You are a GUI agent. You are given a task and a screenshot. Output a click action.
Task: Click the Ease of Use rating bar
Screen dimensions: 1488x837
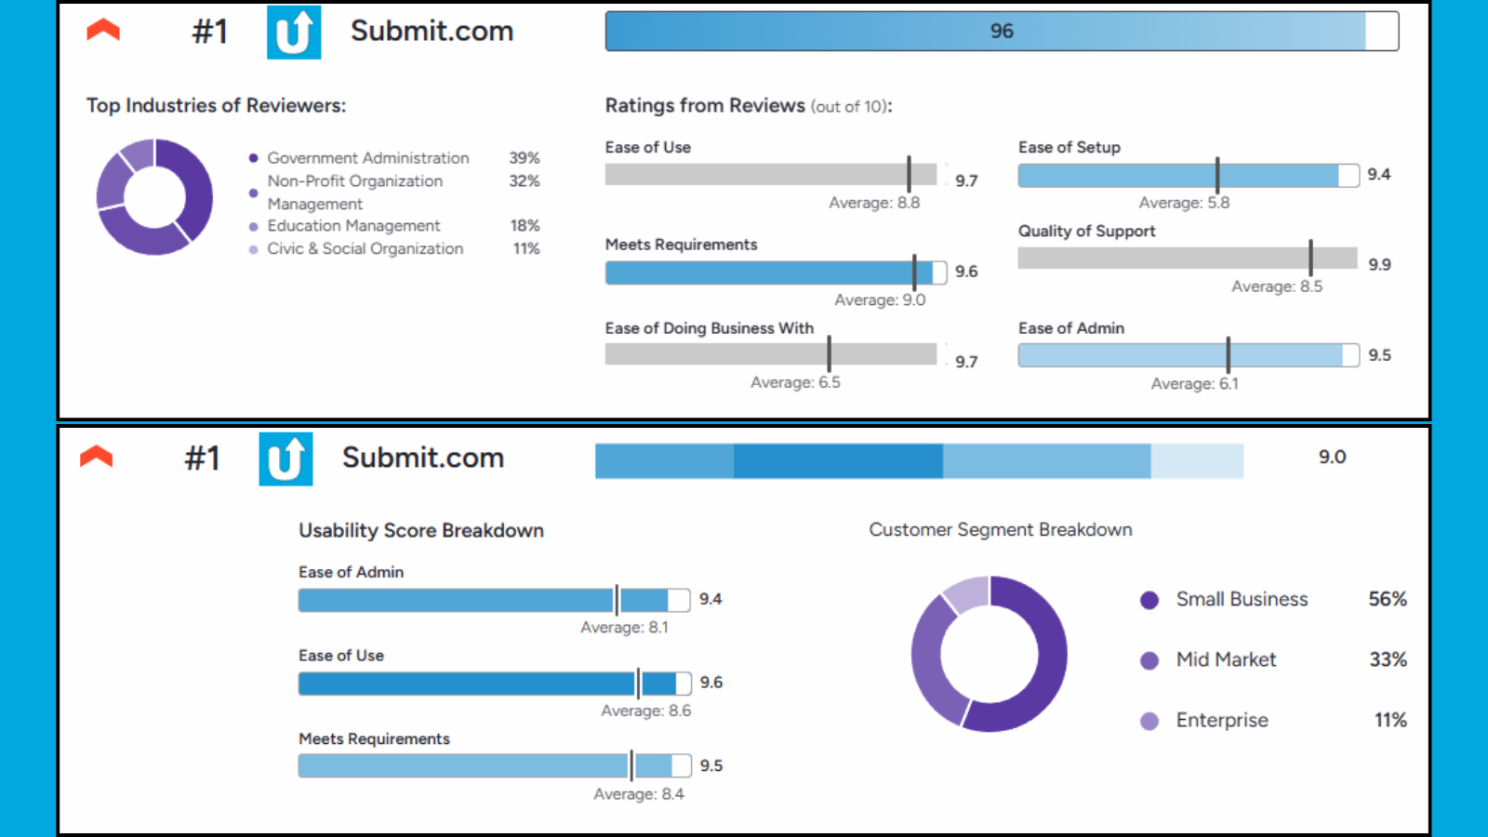click(770, 174)
